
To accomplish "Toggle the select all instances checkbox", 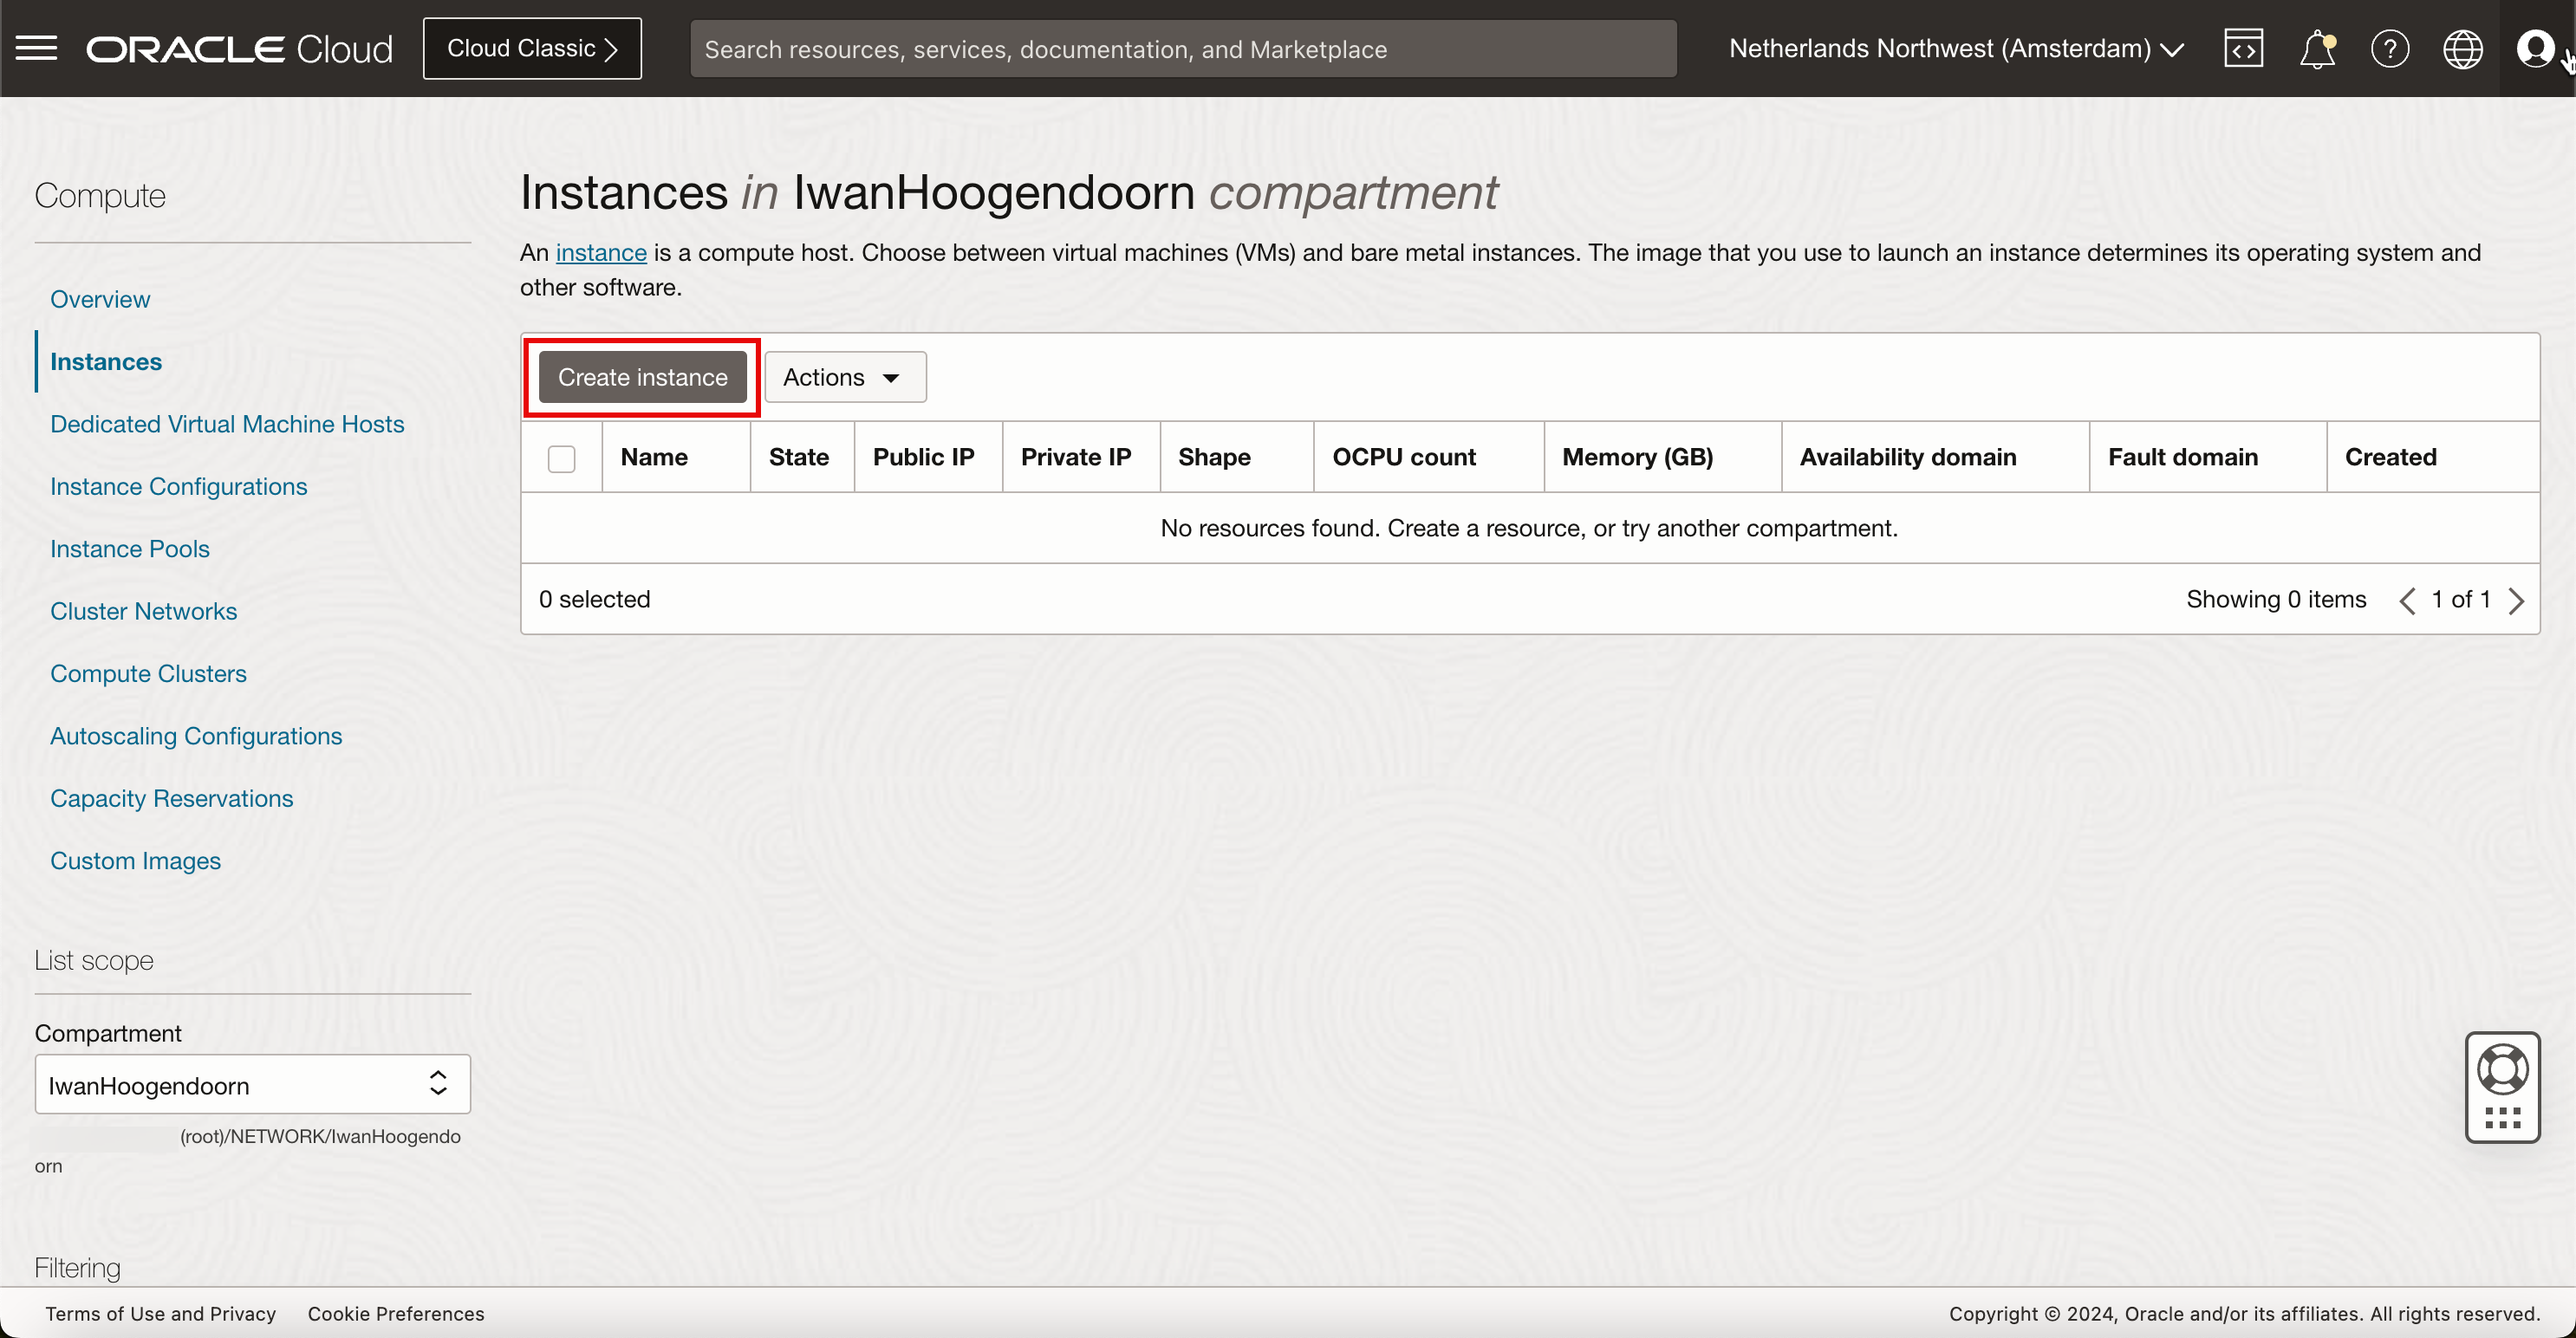I will (x=561, y=458).
